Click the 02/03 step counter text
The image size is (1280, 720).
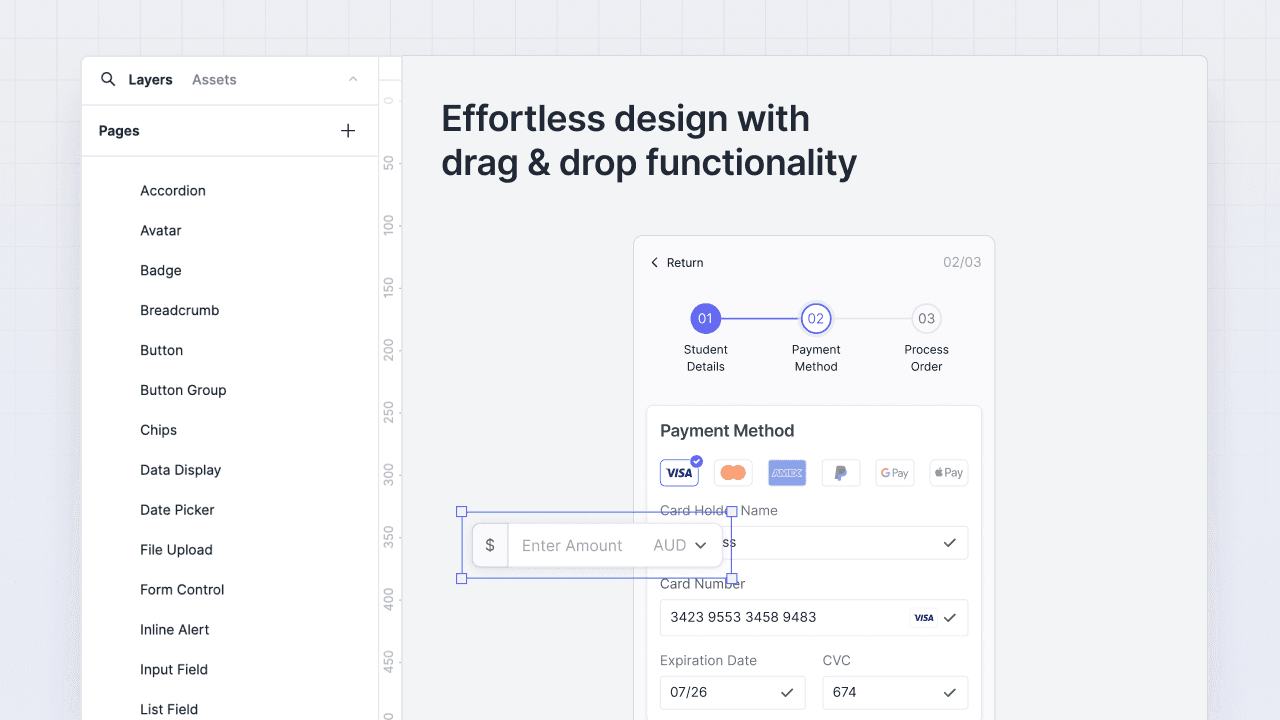click(x=962, y=263)
